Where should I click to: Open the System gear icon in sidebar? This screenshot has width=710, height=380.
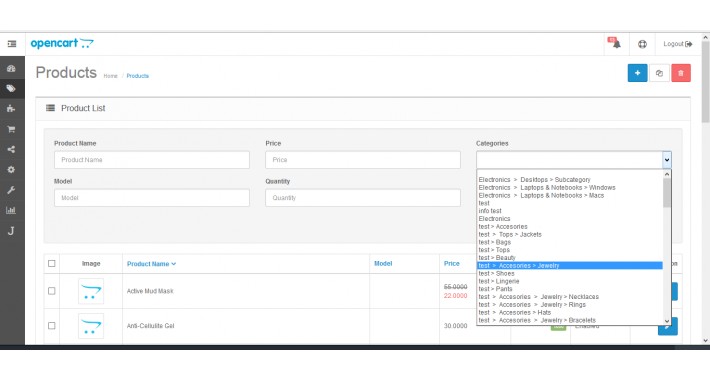click(x=11, y=169)
